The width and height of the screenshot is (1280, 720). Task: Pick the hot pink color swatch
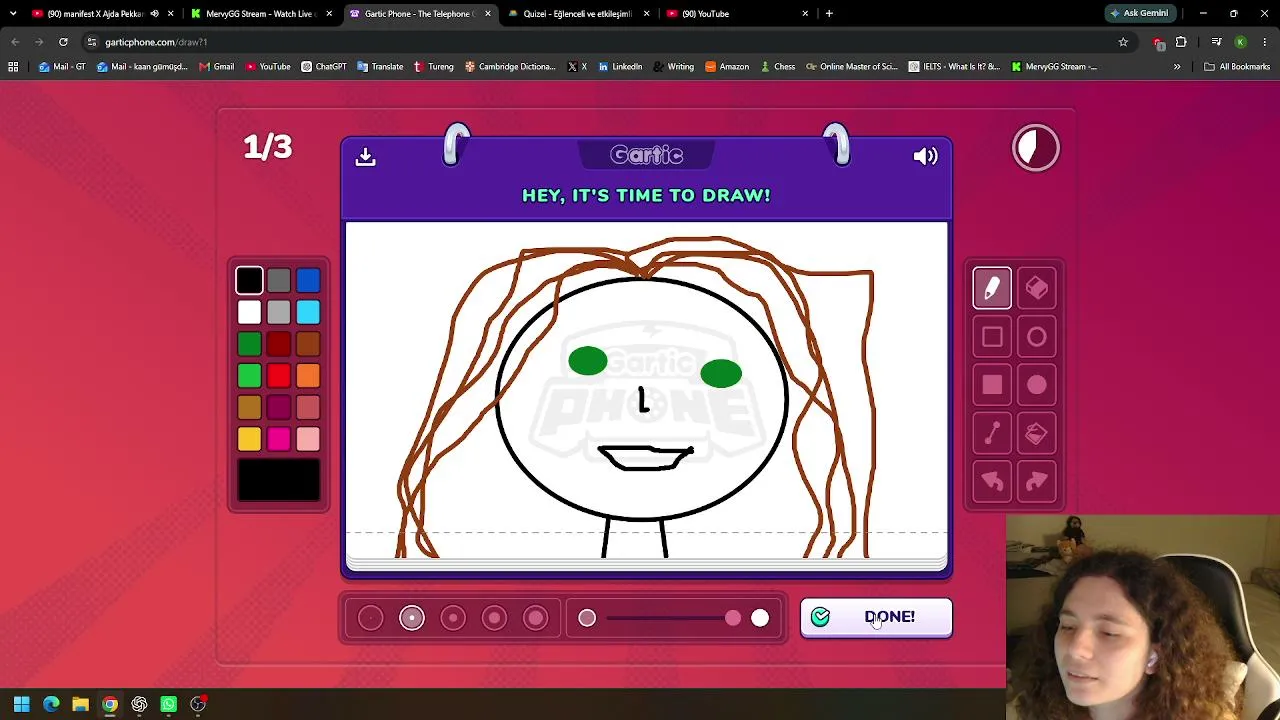[279, 439]
